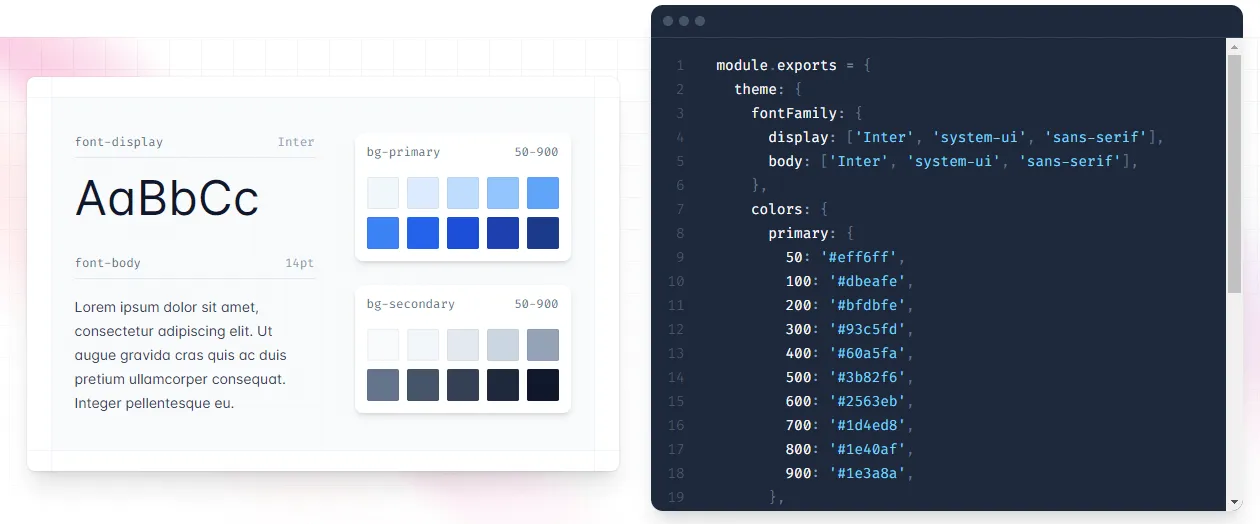The width and height of the screenshot is (1260, 524).
Task: Click the 'Inter' font name label
Action: [x=296, y=142]
